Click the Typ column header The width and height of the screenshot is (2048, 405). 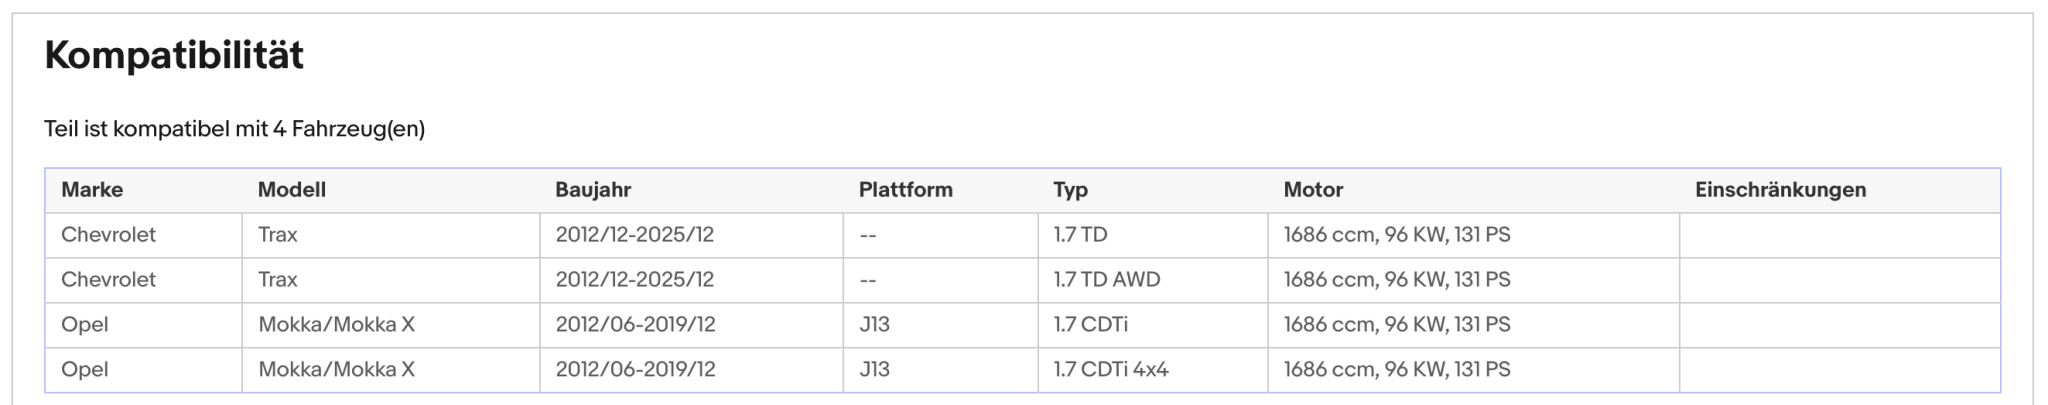click(x=1071, y=190)
